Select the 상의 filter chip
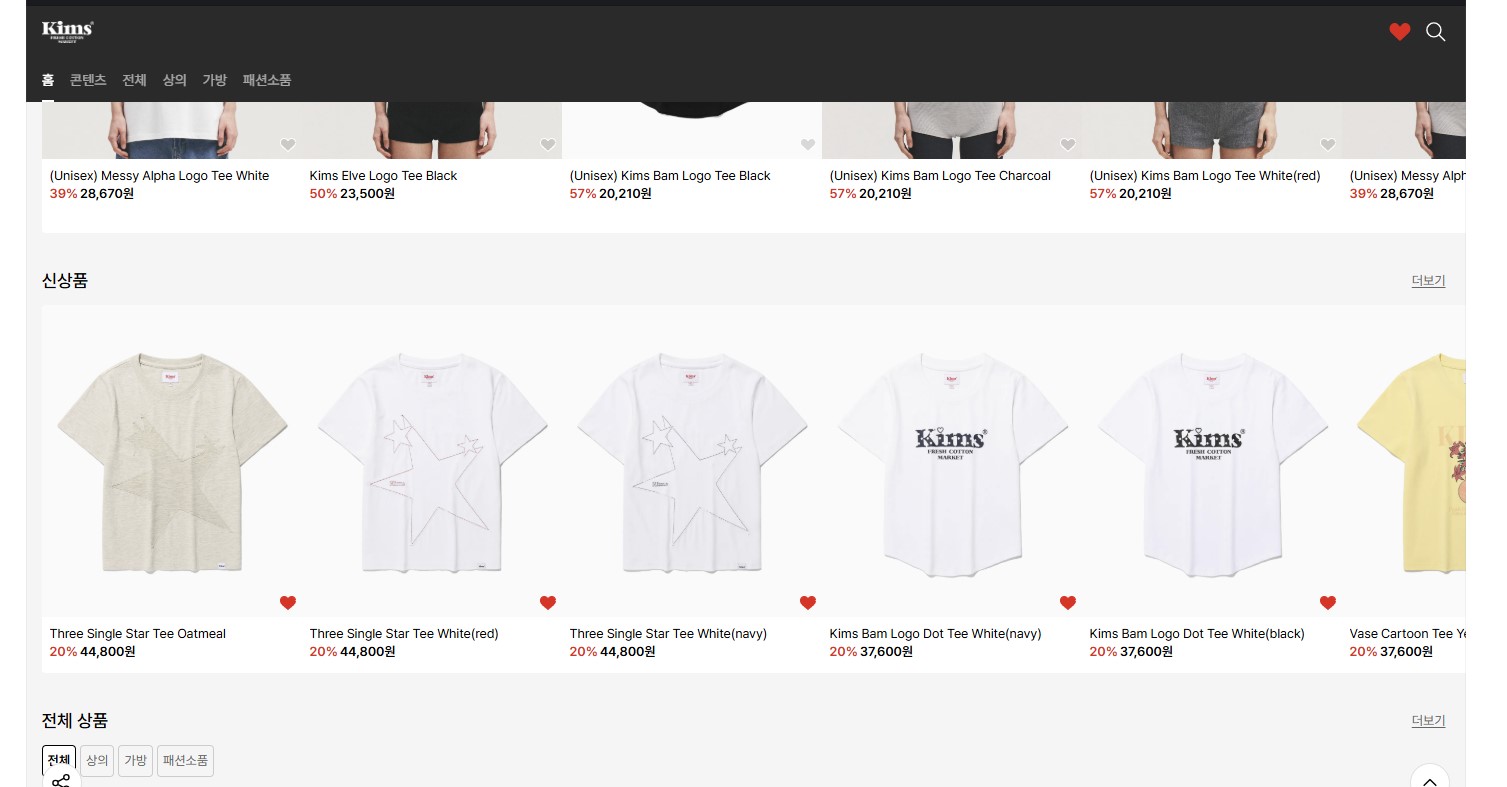This screenshot has height=787, width=1507. point(97,760)
